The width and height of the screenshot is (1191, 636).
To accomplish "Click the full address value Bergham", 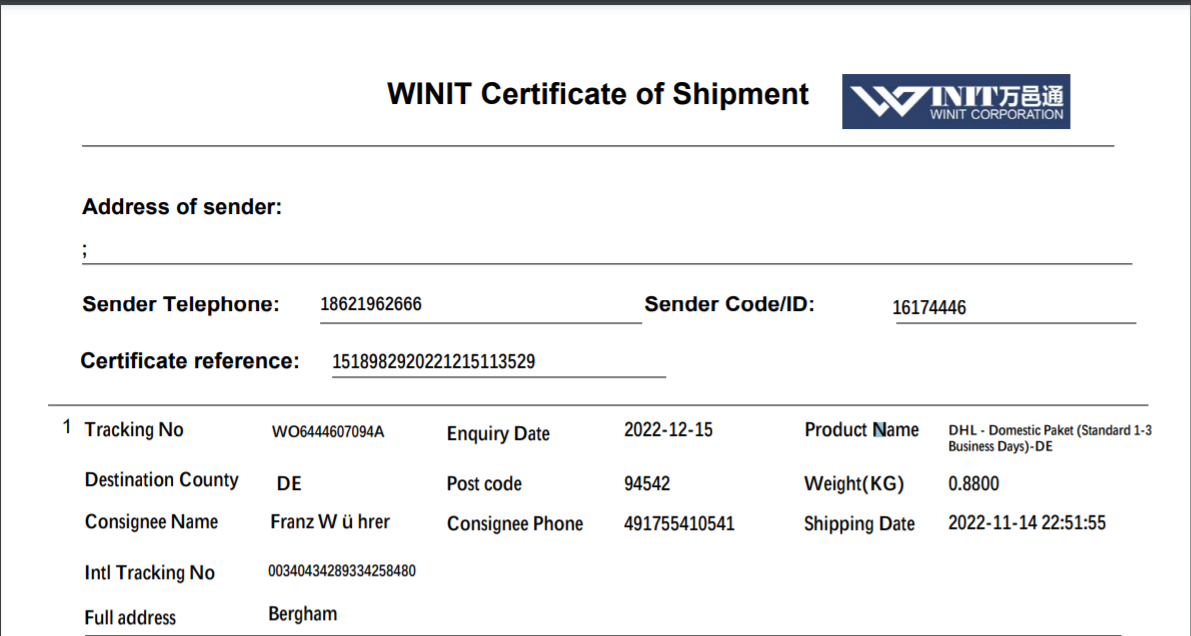I will [303, 614].
